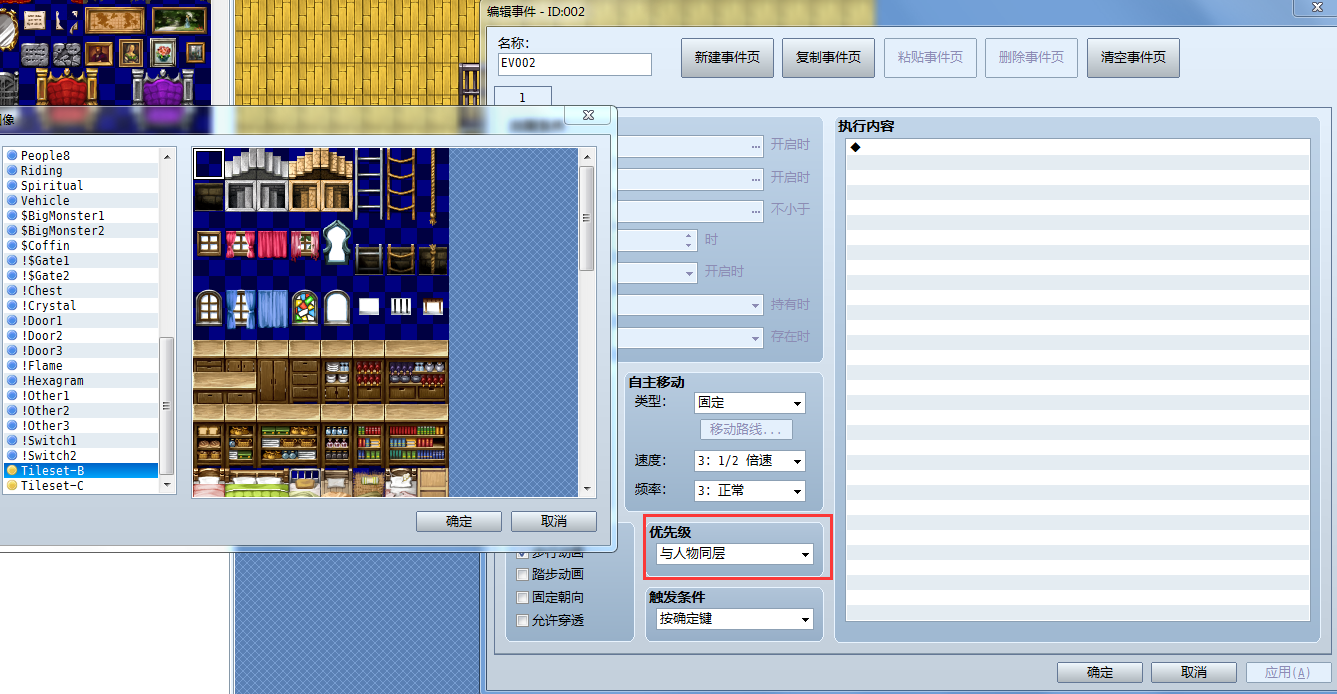
Task: Select Tileset-C in the graphics list
Action: tap(81, 486)
